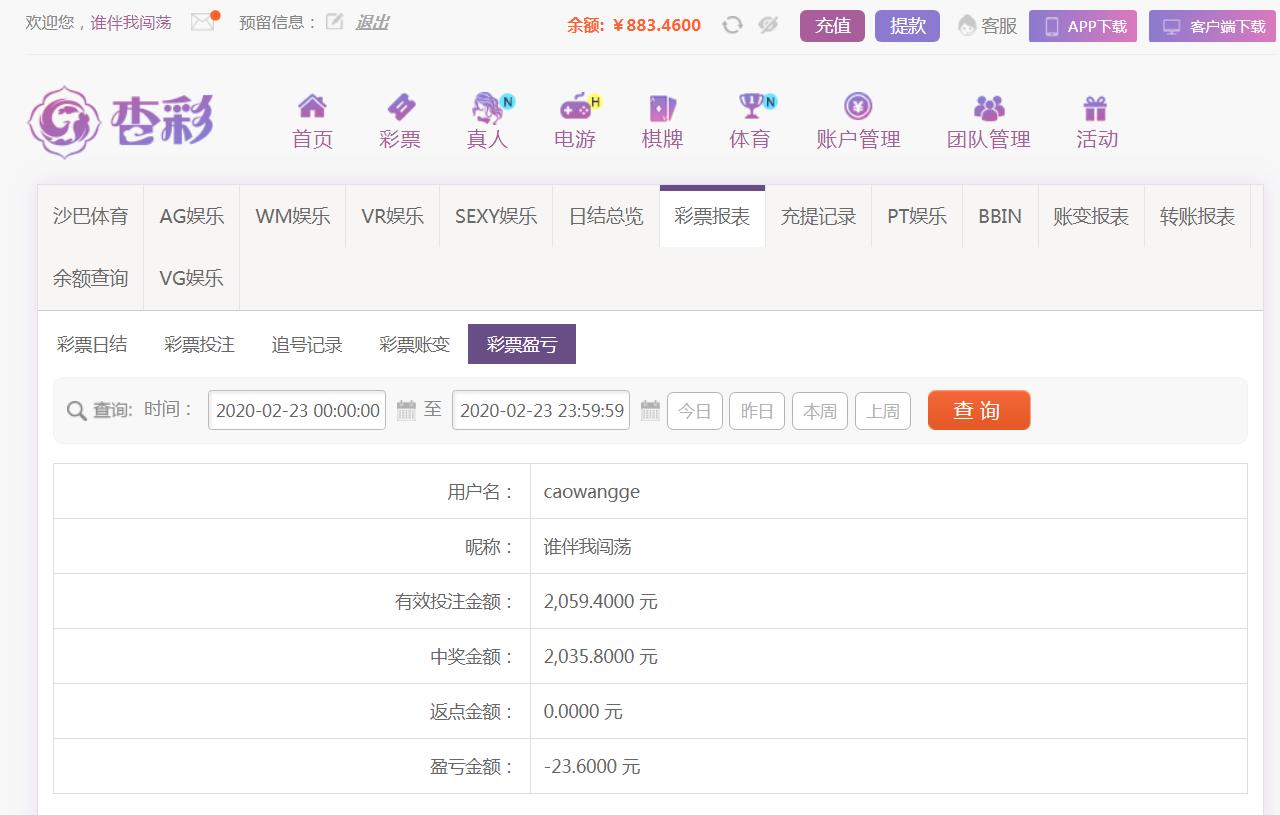The height and width of the screenshot is (815, 1280).
Task: Select the 彩票投注 sub-tab
Action: point(199,345)
